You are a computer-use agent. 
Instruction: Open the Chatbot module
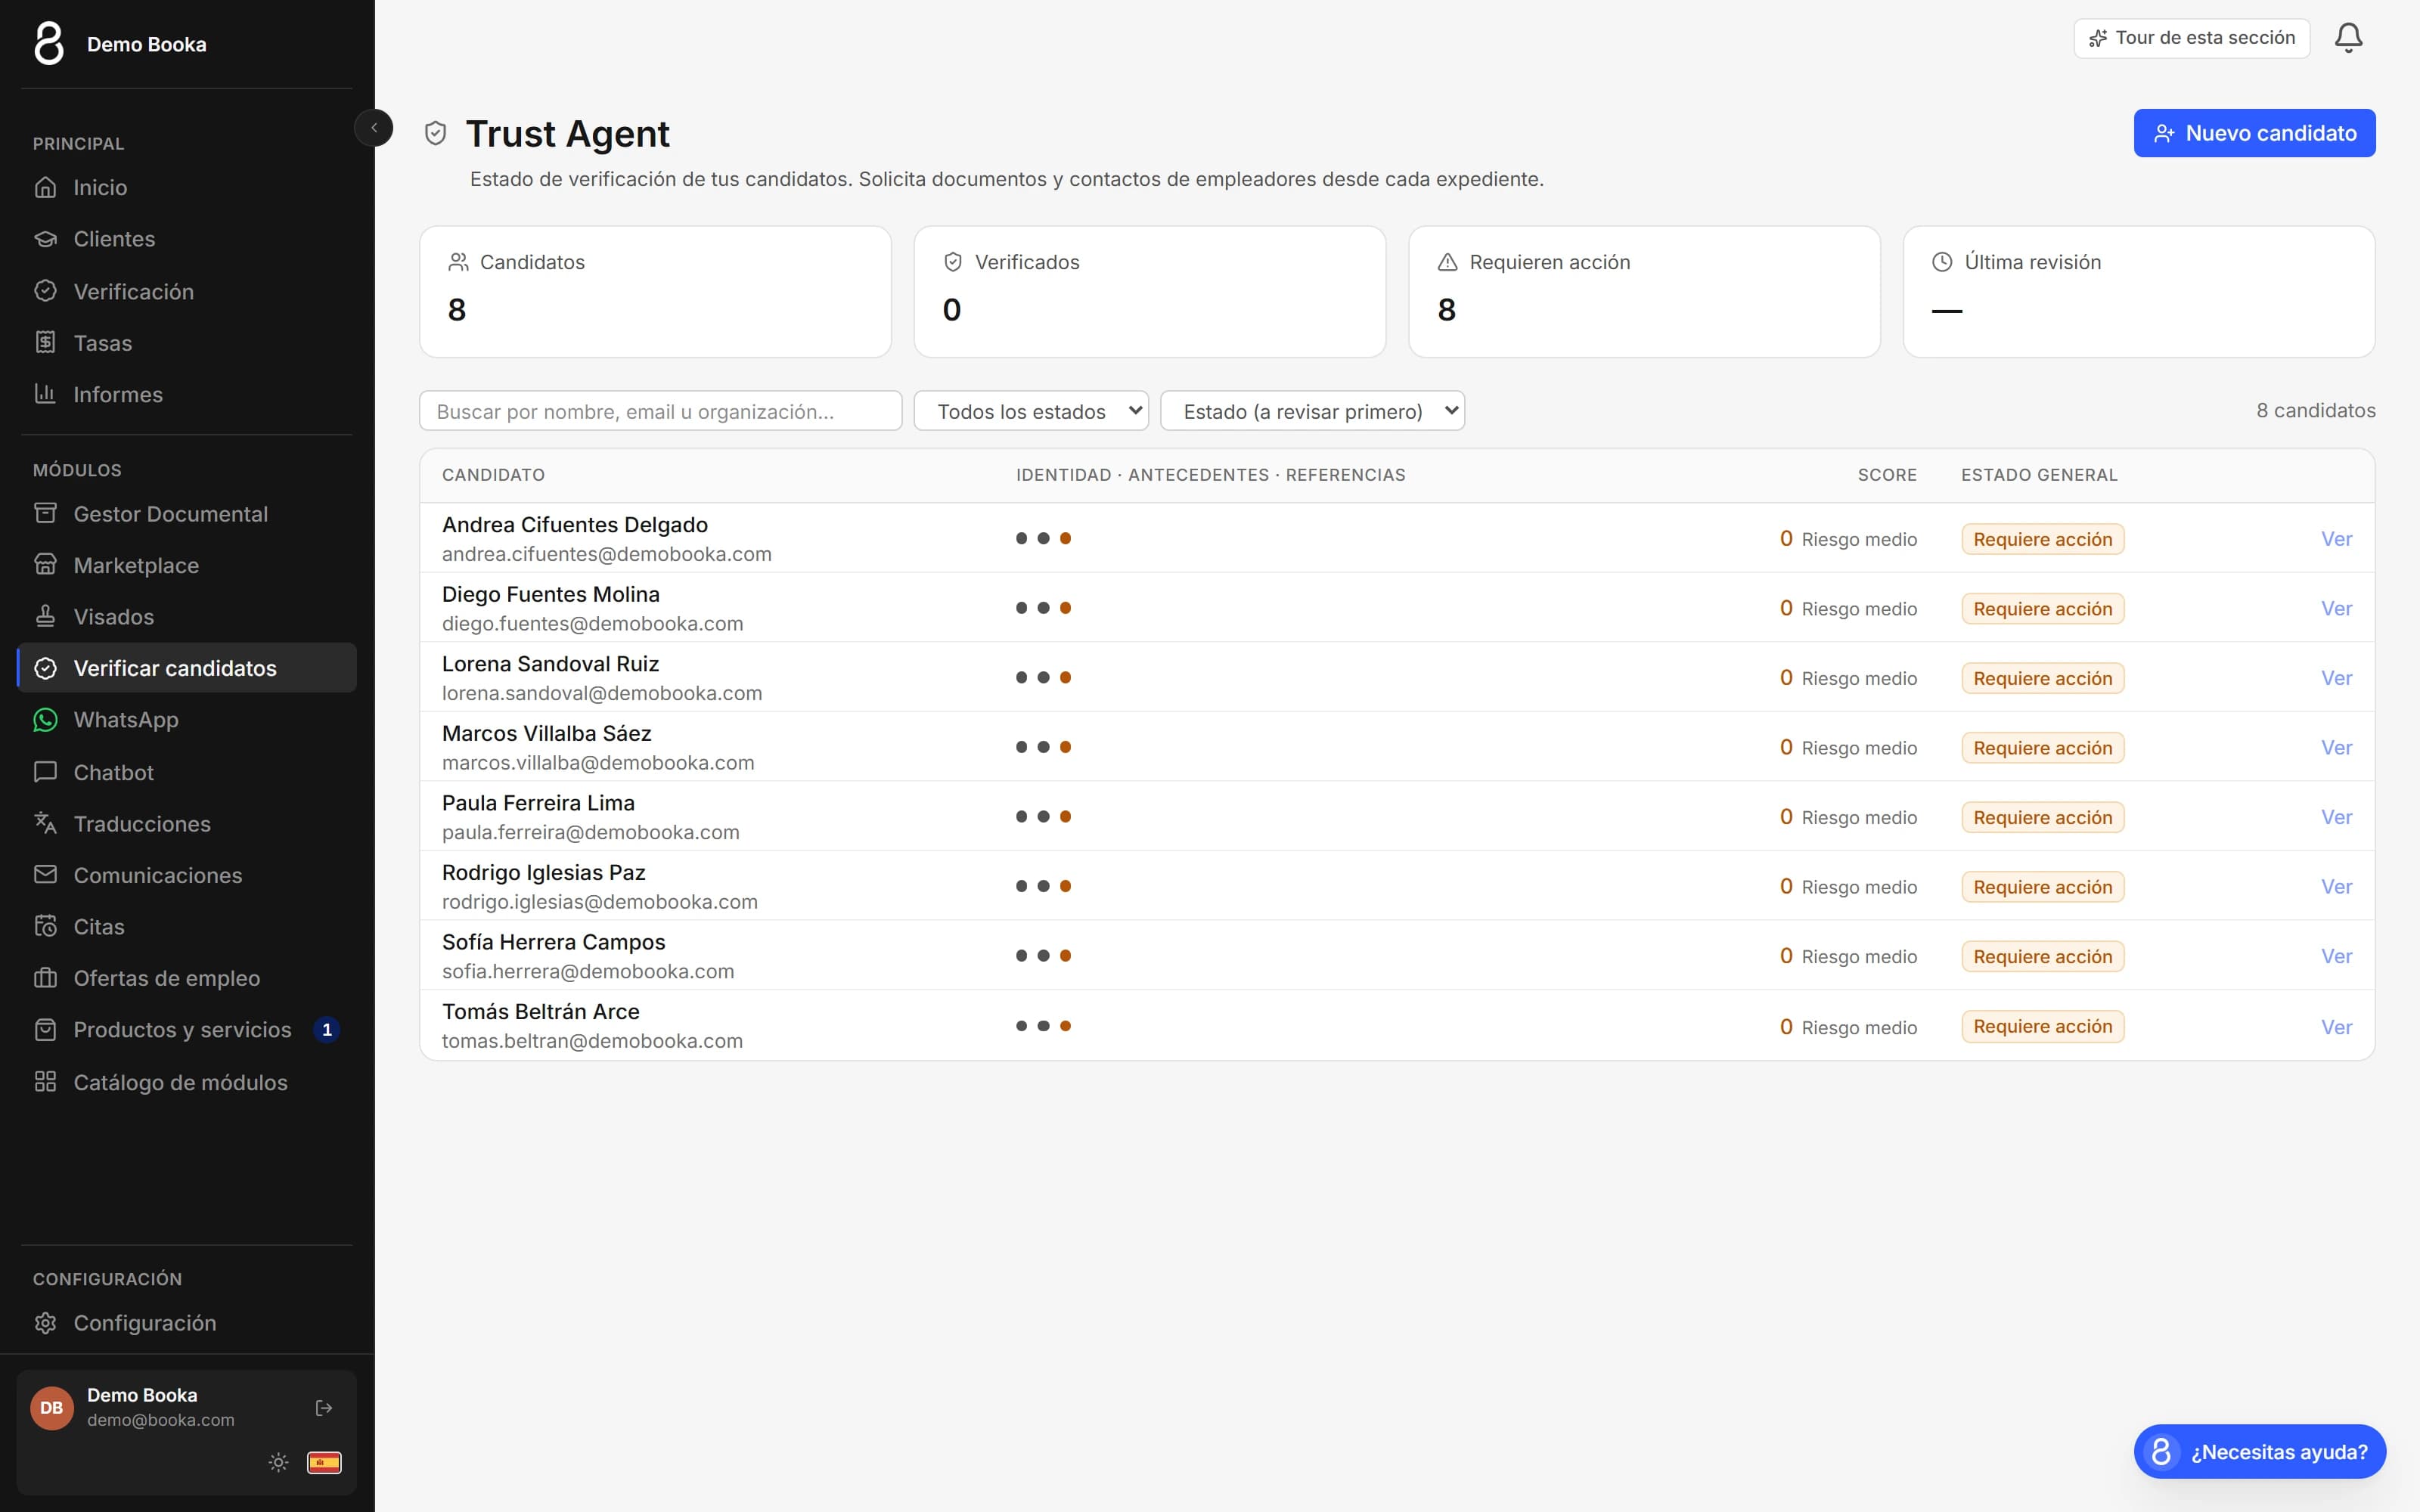coord(187,772)
